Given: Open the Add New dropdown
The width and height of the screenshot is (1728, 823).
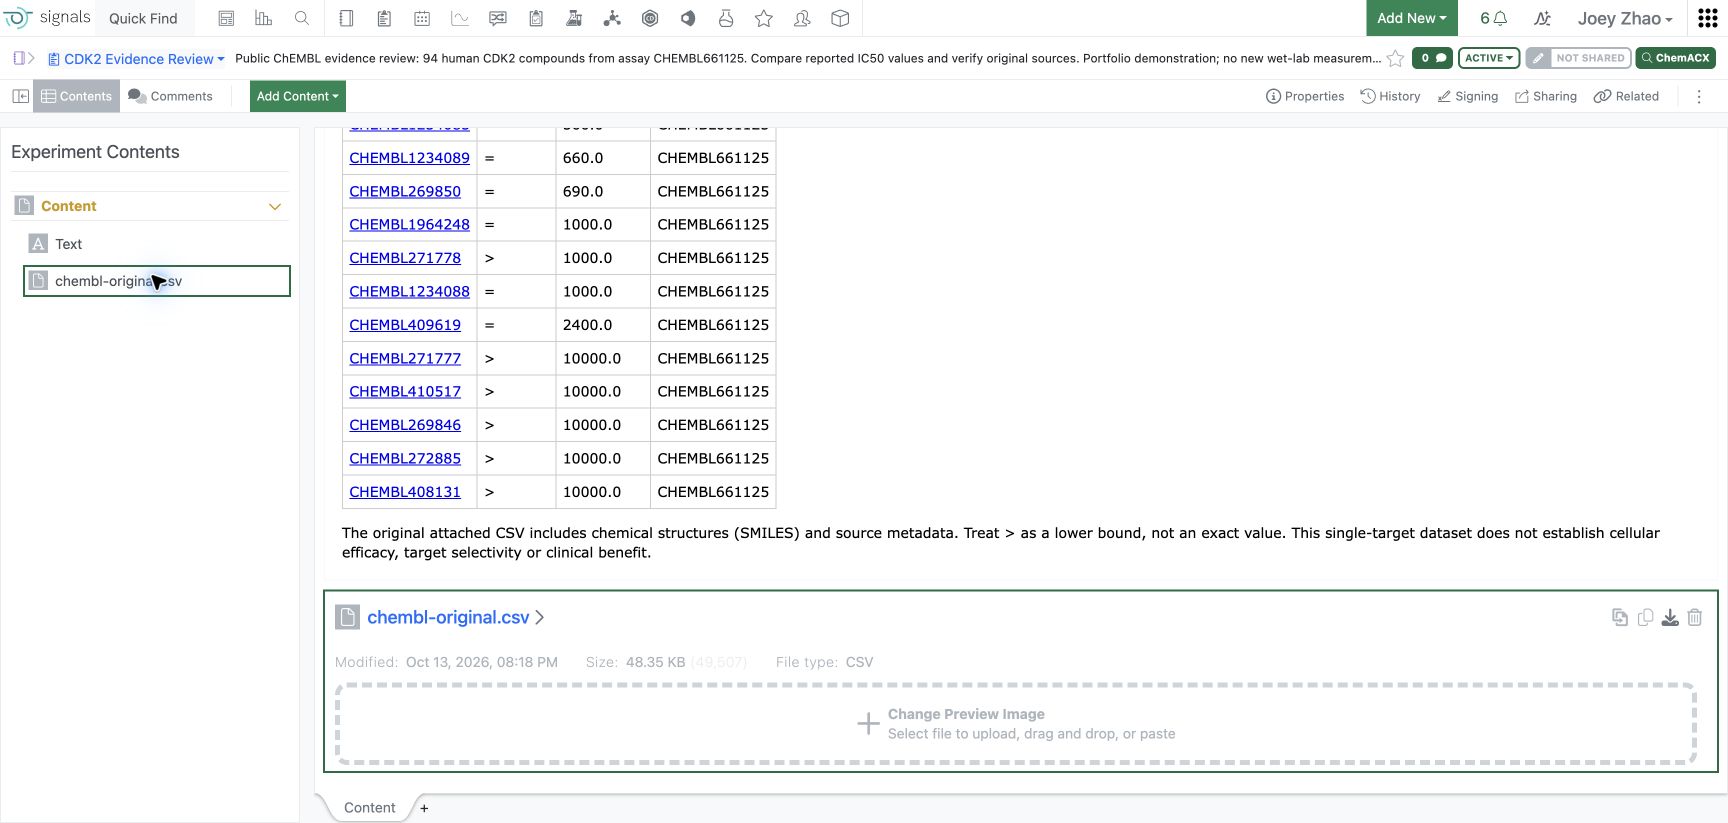Looking at the screenshot, I should [1411, 18].
